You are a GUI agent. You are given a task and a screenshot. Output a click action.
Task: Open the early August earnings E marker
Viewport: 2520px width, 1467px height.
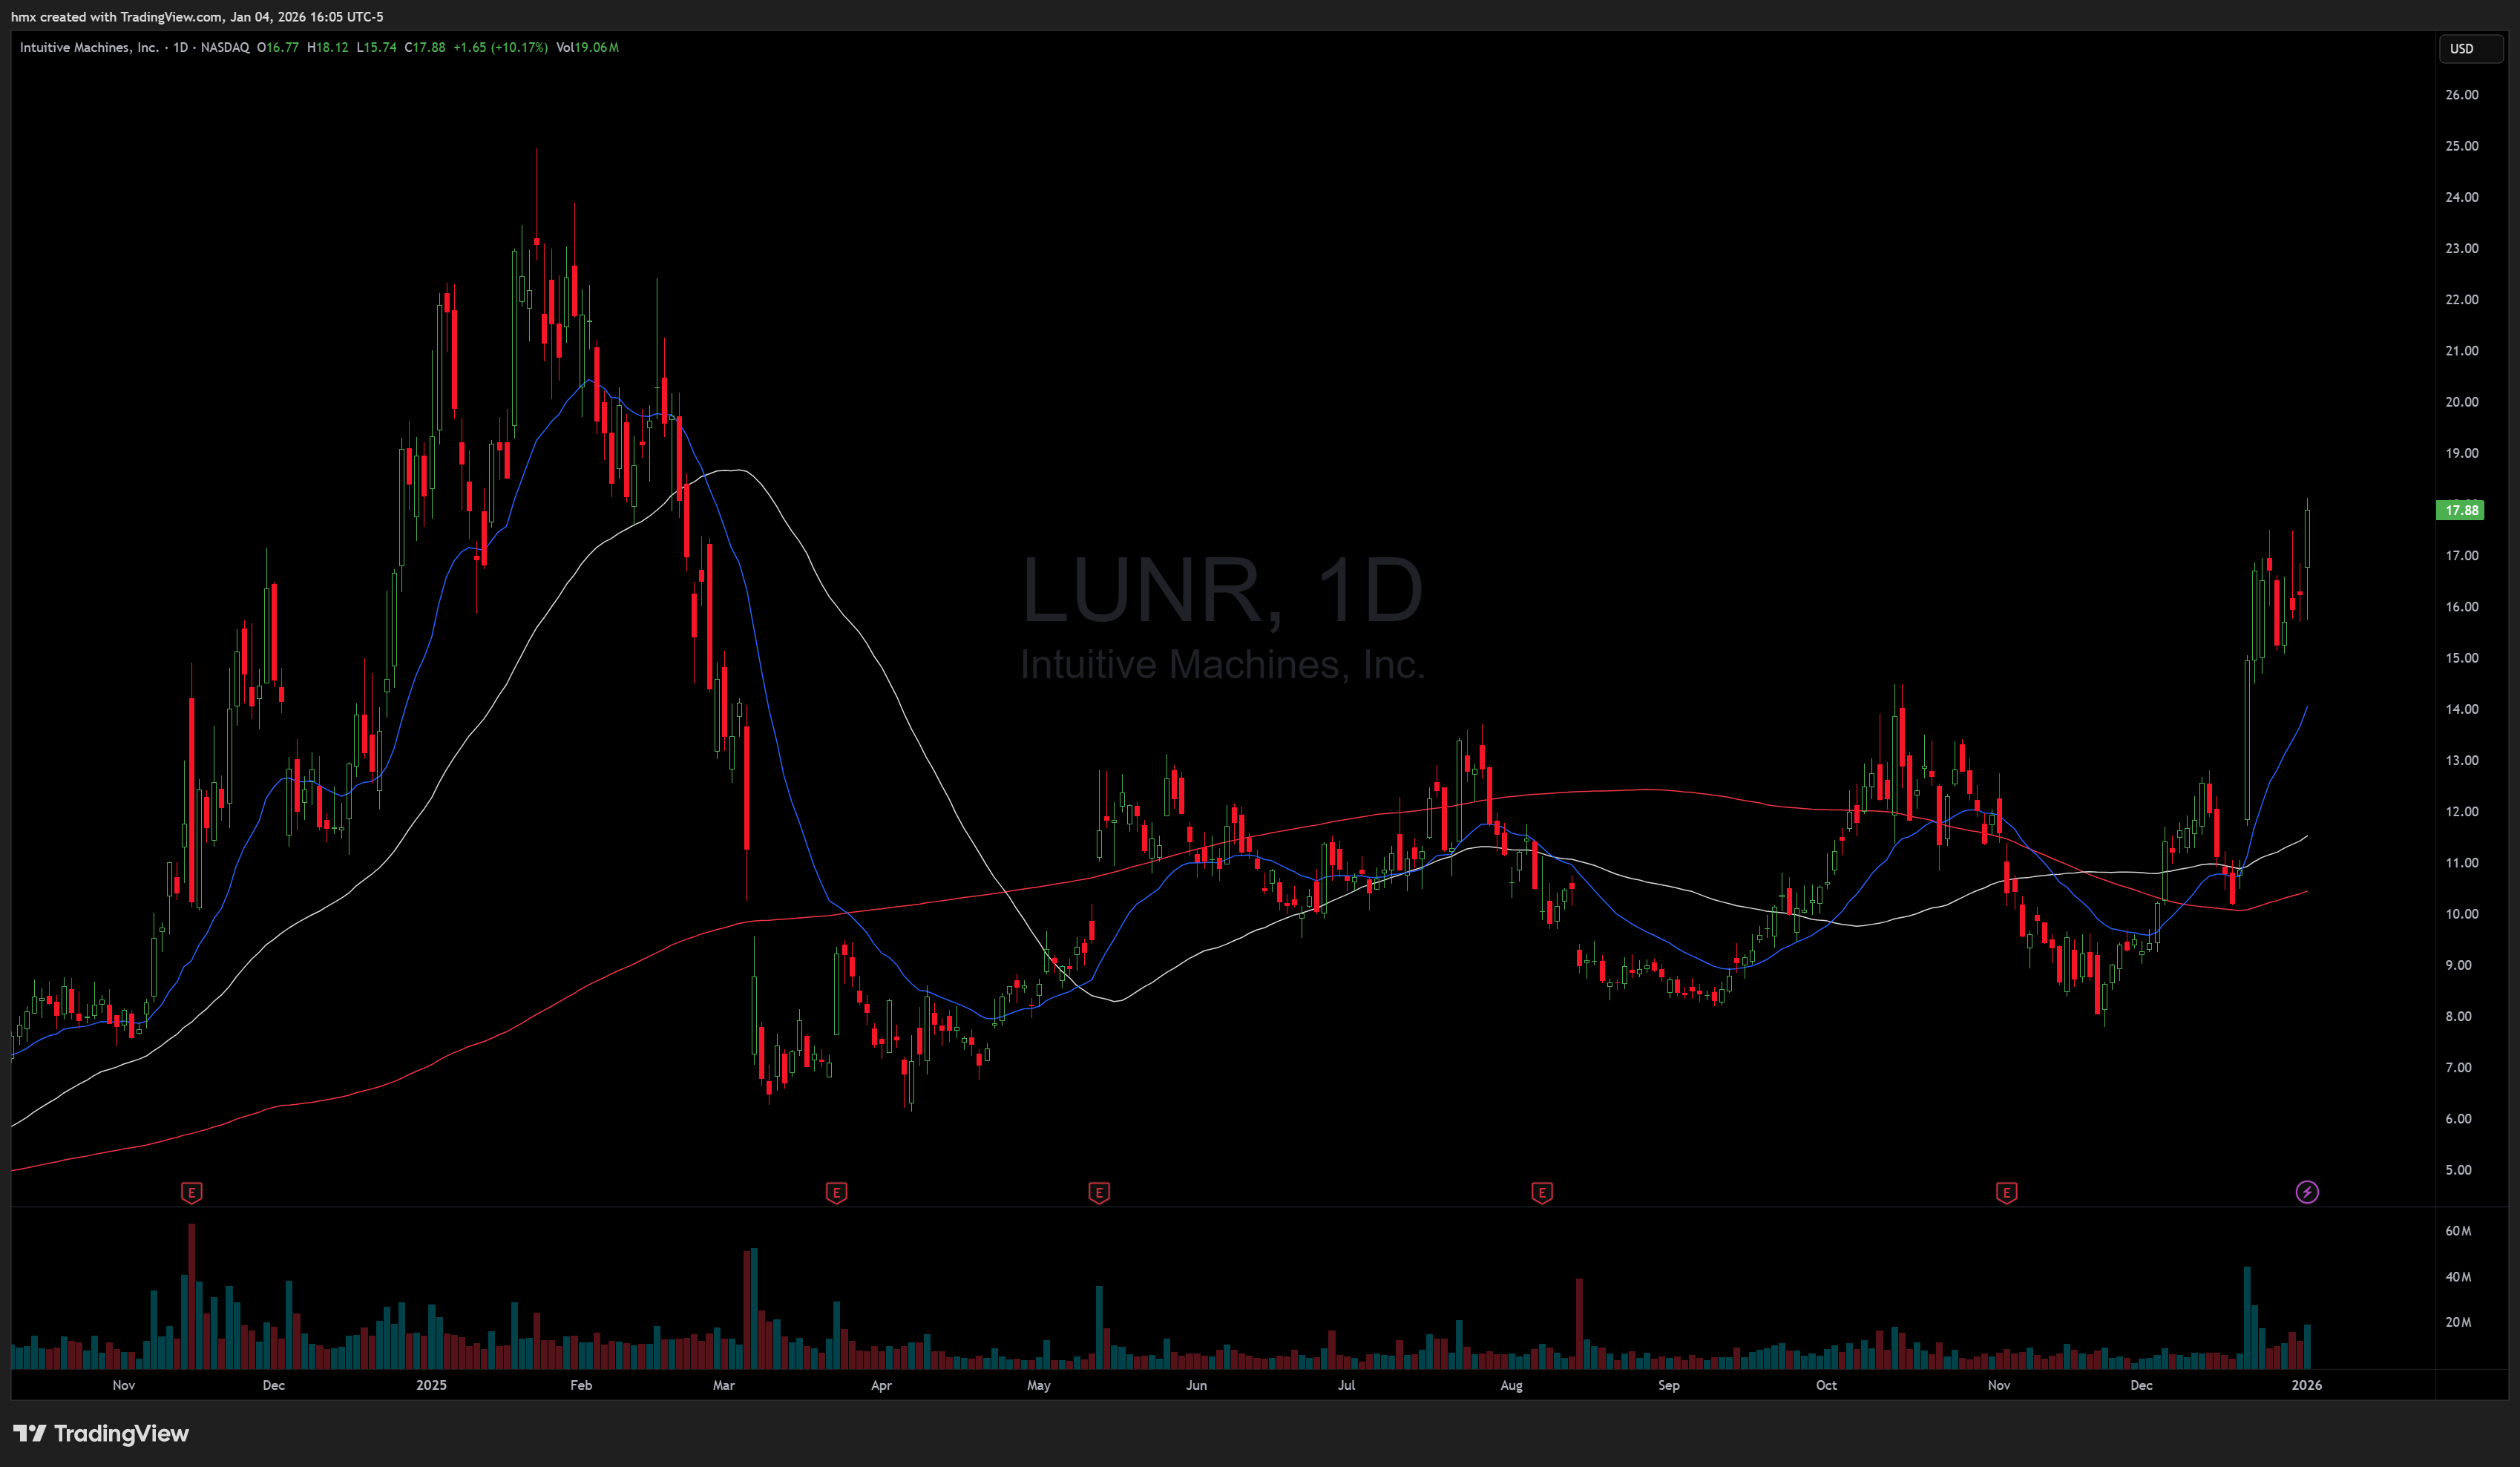(x=1541, y=1192)
